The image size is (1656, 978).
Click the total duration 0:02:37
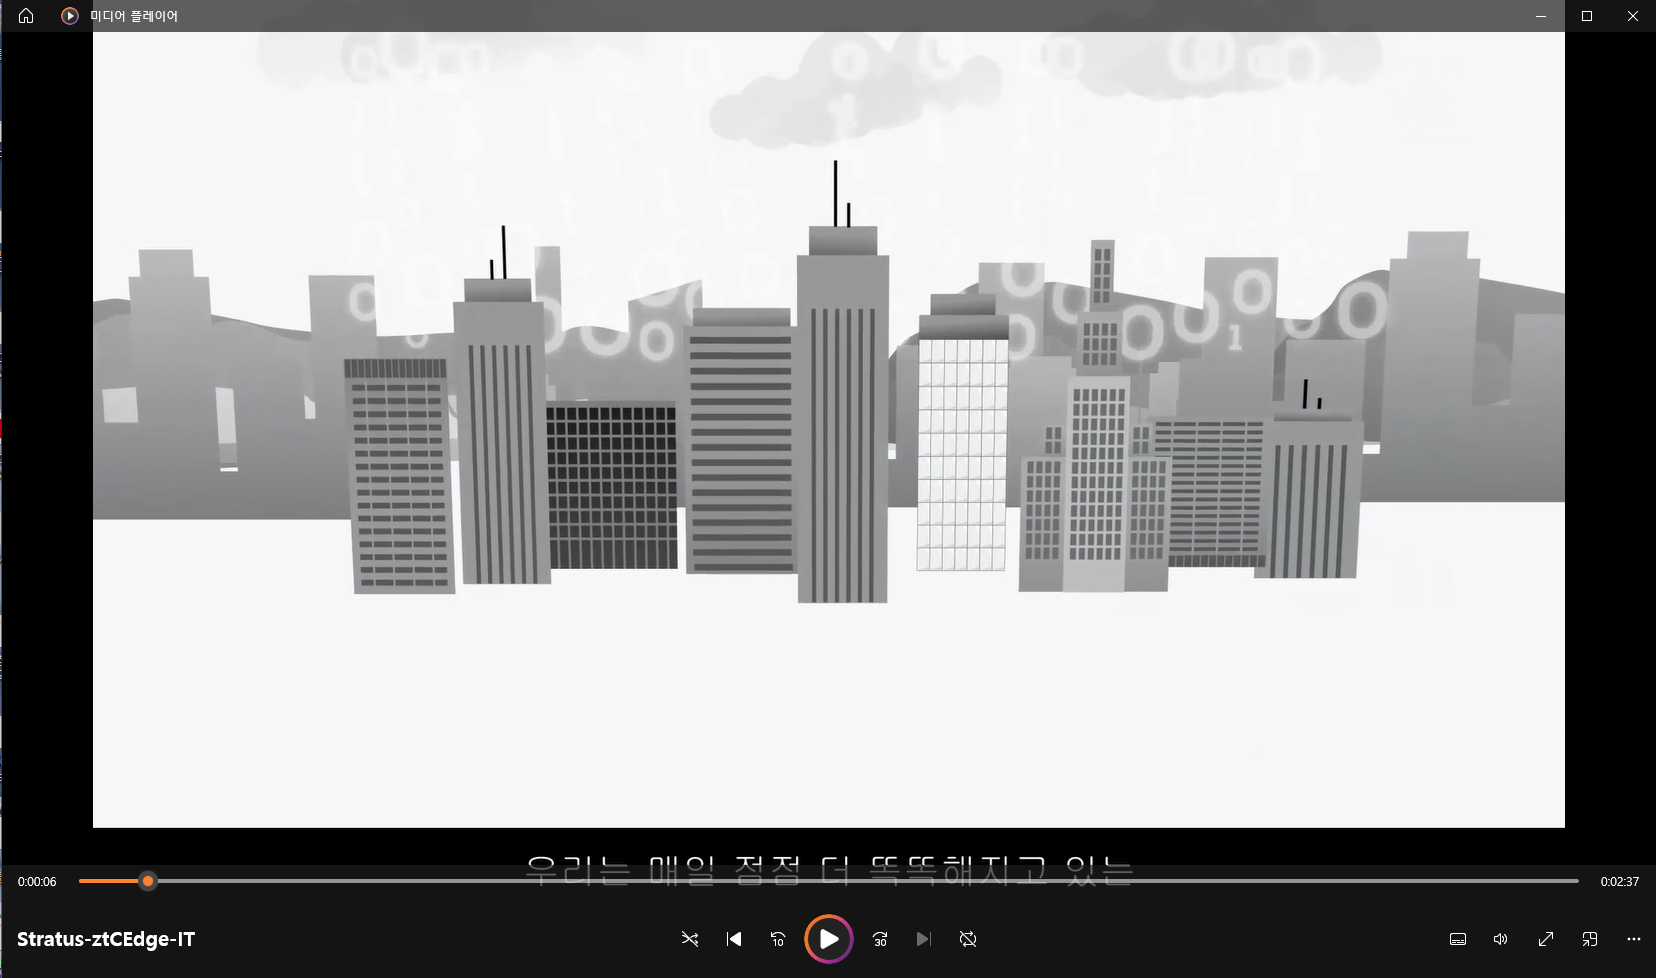[1619, 882]
